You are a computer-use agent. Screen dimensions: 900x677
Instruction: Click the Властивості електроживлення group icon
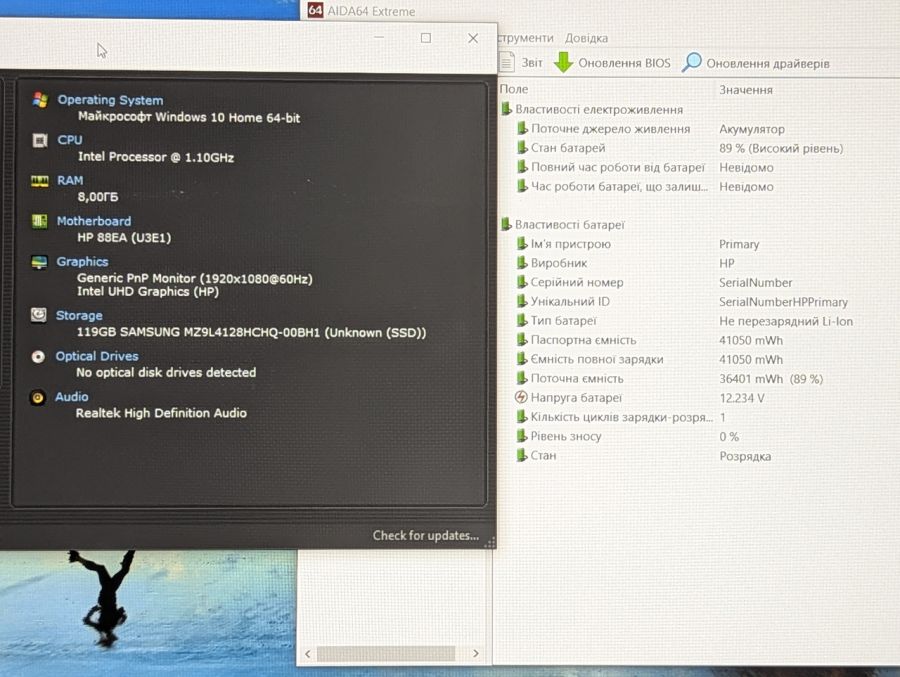coord(506,109)
